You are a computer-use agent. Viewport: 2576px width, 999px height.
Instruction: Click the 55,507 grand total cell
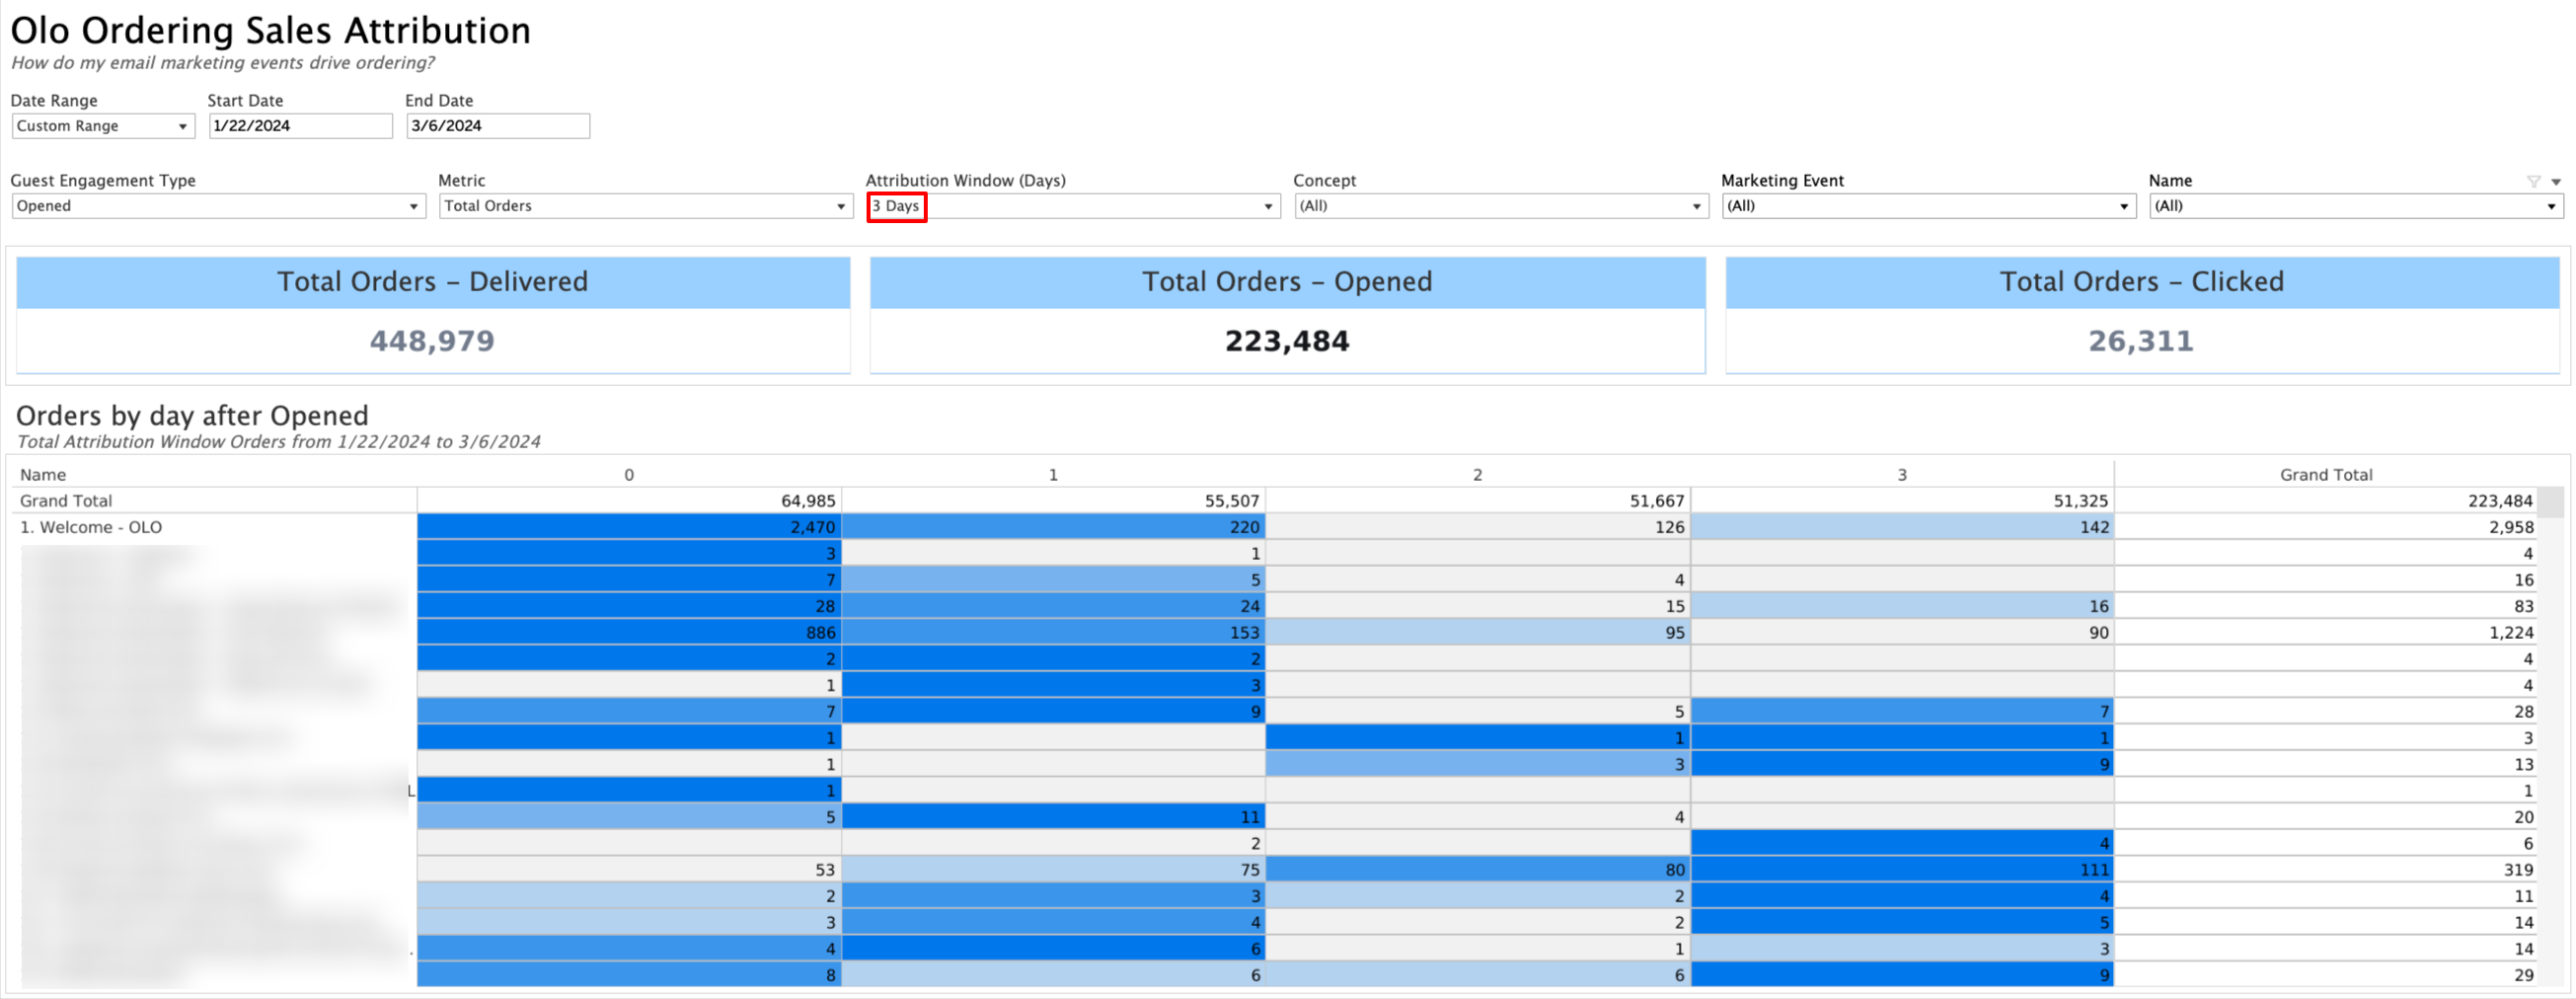(x=1053, y=501)
